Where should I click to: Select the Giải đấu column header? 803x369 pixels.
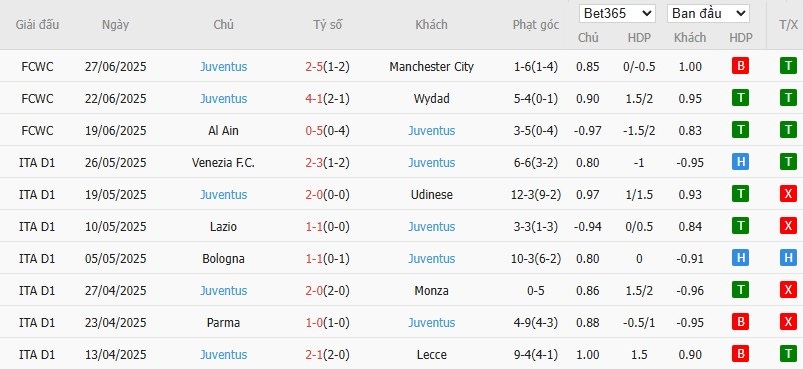point(37,25)
